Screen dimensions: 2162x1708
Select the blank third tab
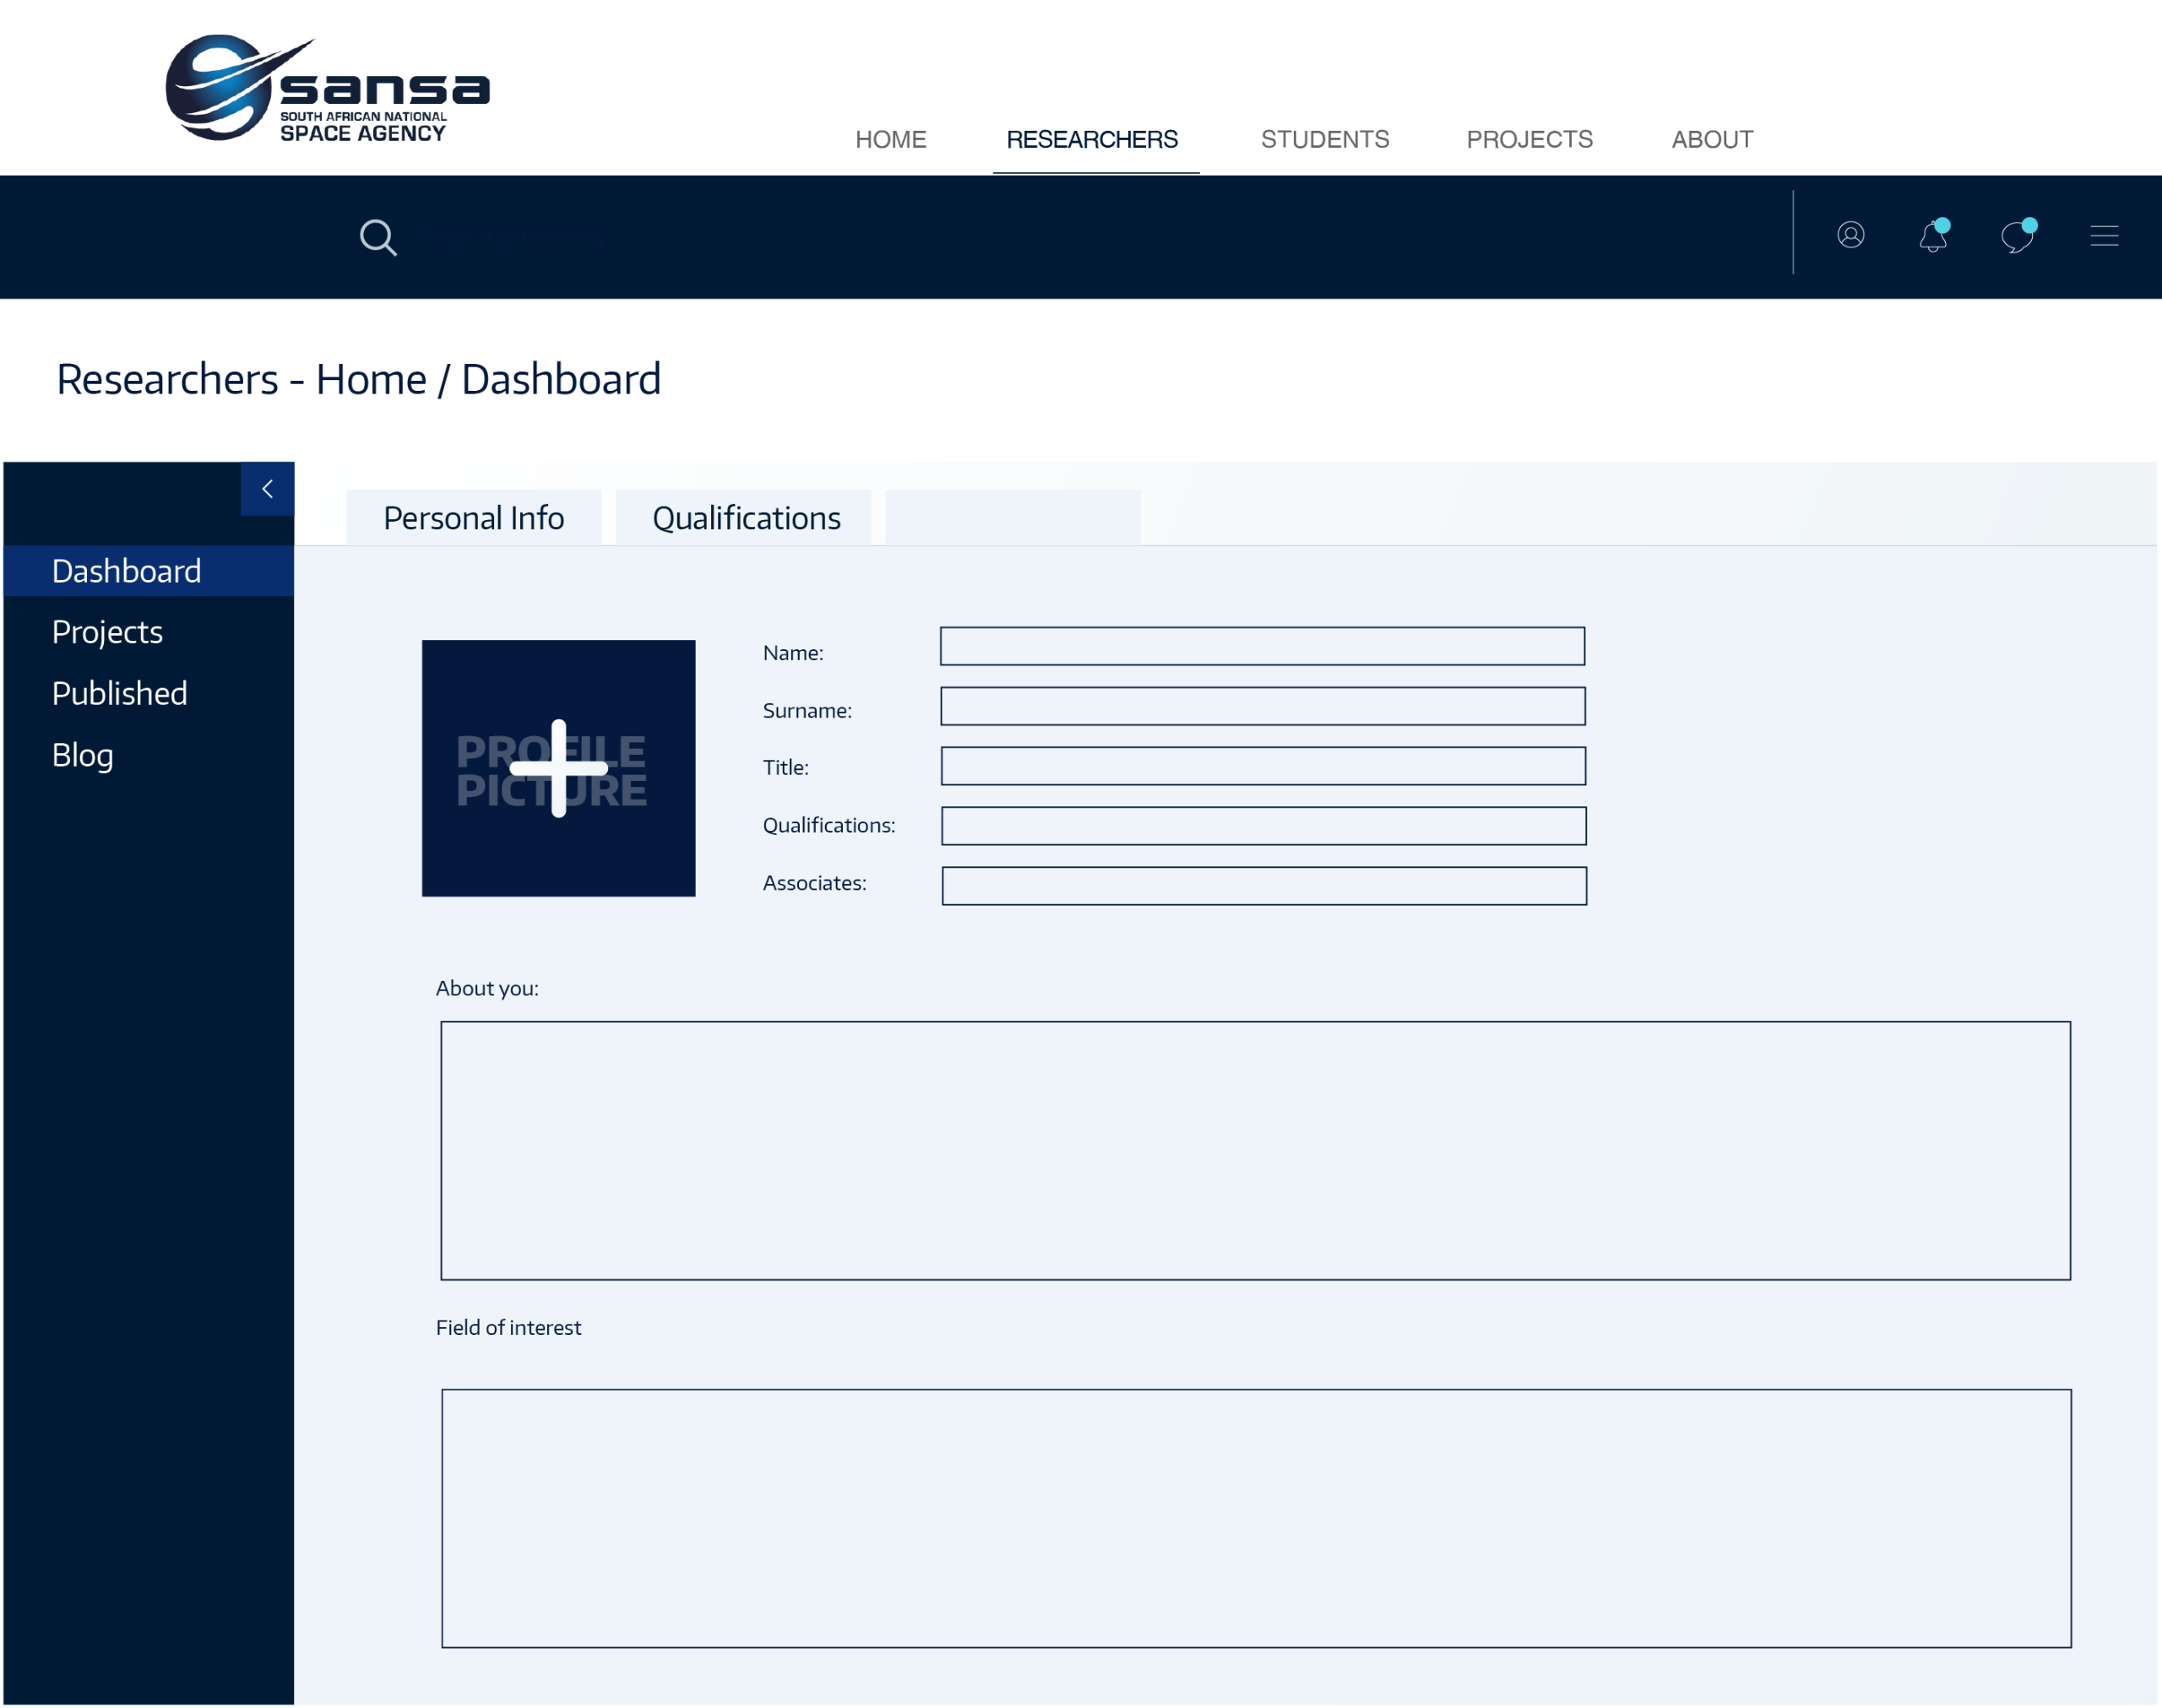click(x=1012, y=518)
